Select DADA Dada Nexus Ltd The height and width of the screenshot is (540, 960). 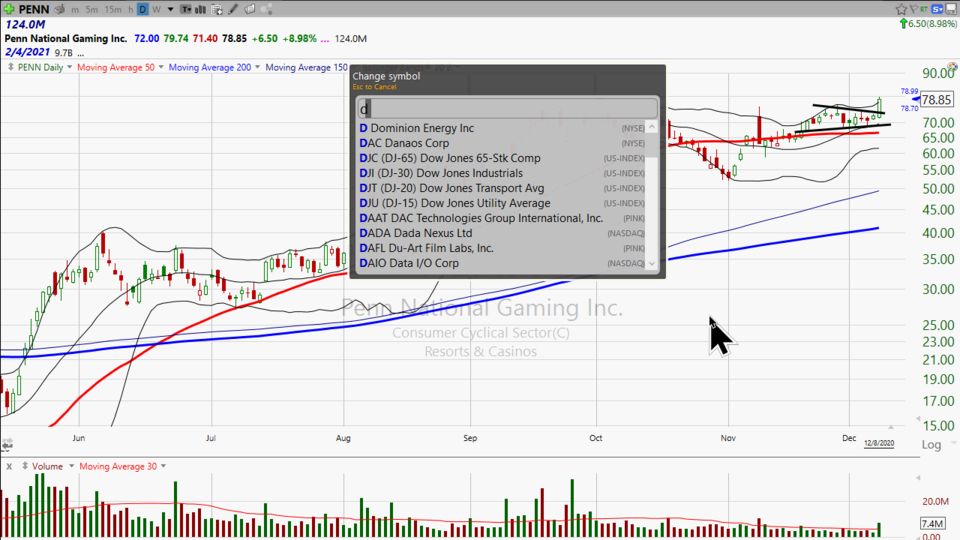(502, 233)
